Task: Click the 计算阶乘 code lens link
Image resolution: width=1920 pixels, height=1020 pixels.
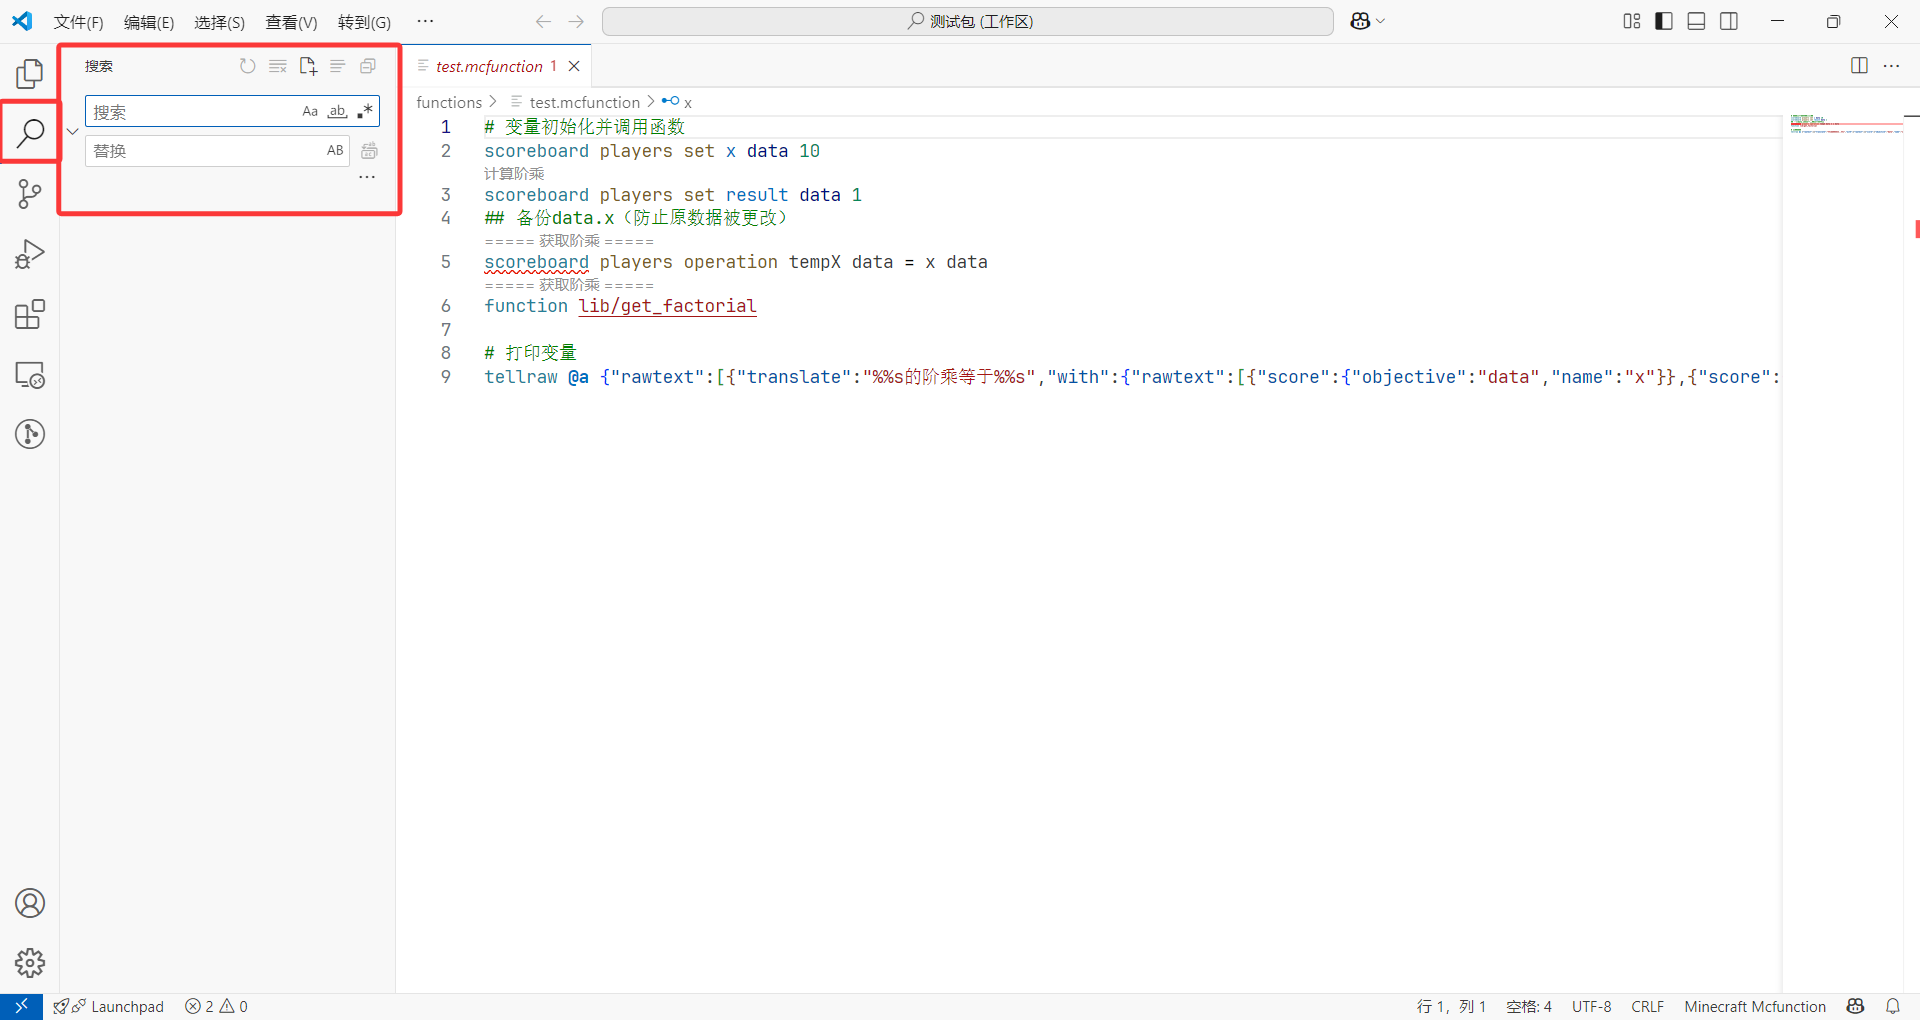Action: [x=514, y=174]
